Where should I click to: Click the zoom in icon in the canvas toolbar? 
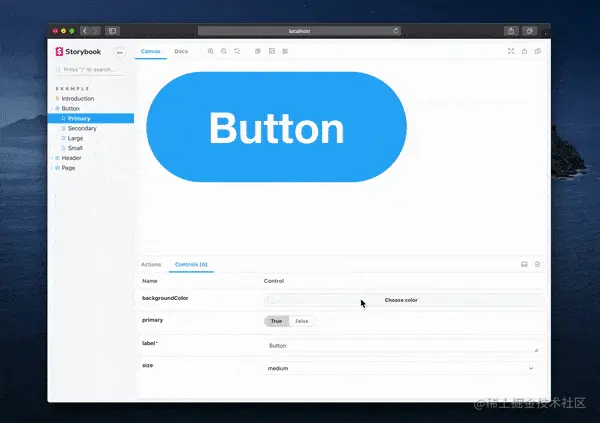tap(210, 51)
